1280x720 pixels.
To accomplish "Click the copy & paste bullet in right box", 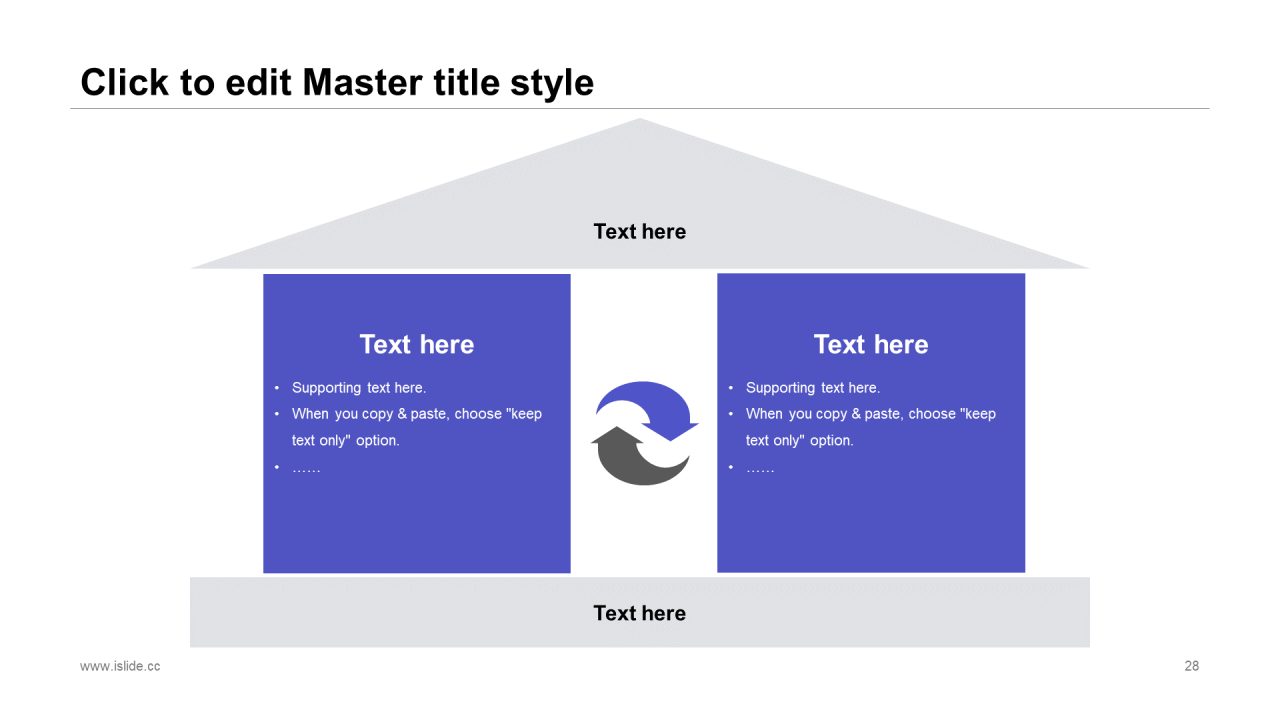I will point(871,427).
